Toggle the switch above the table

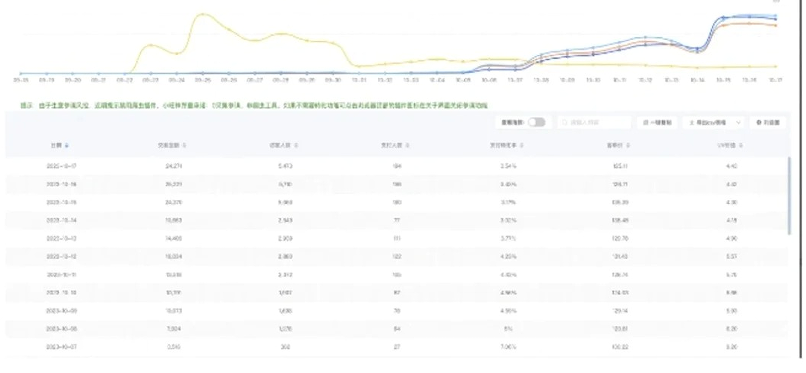pyautogui.click(x=536, y=122)
